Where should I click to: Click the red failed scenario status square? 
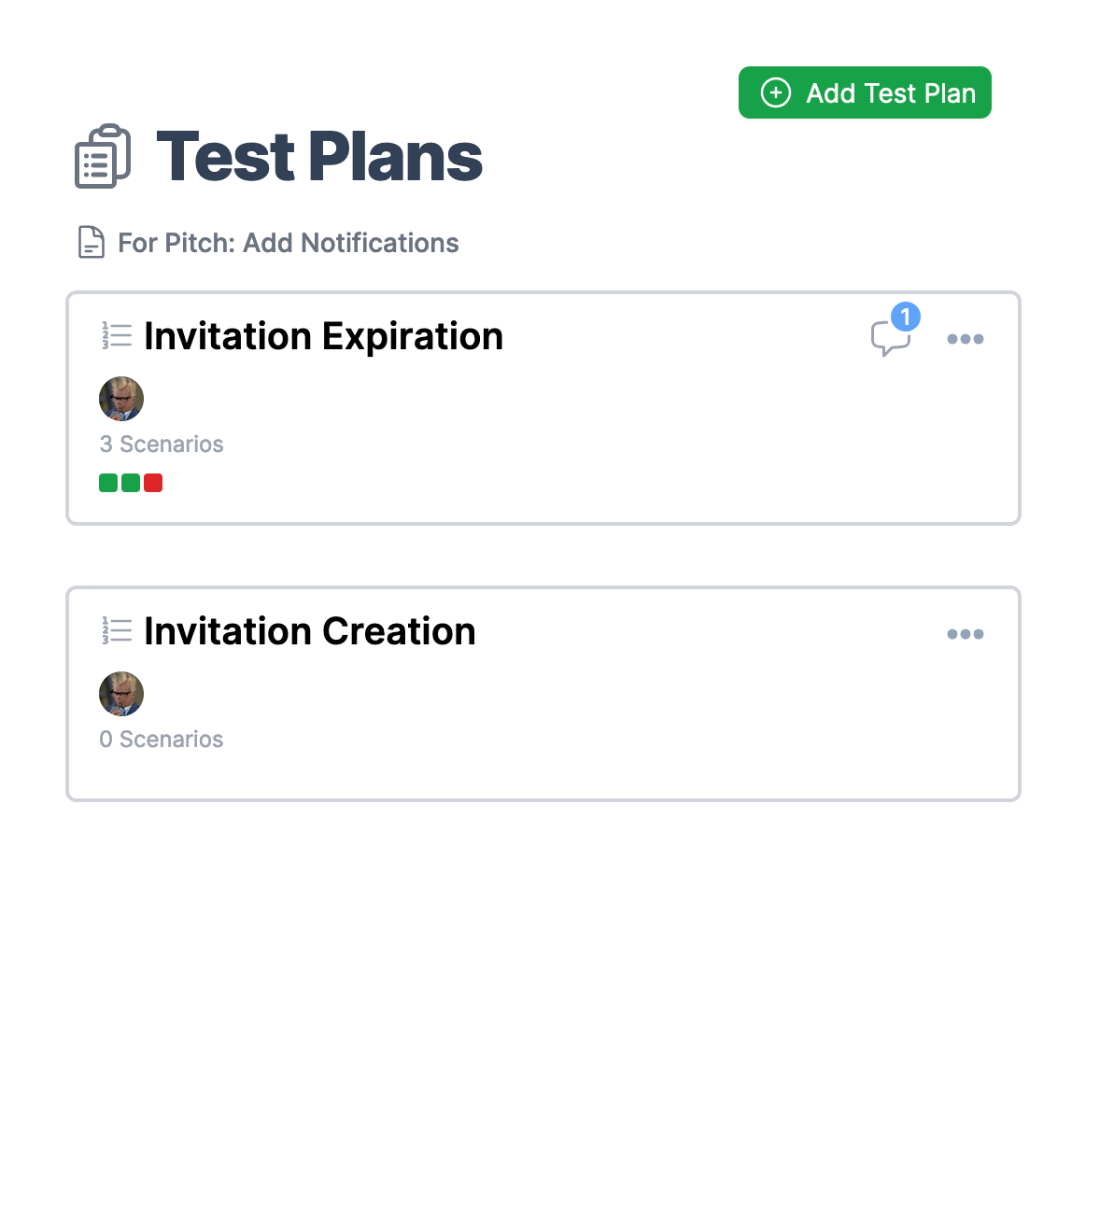point(153,483)
